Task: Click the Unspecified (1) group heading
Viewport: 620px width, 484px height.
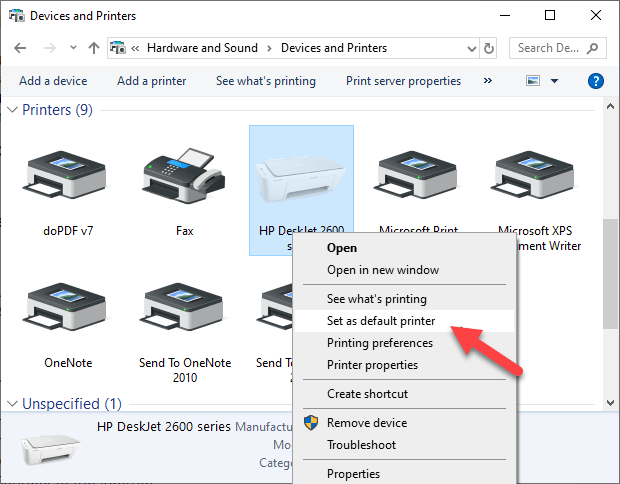Action: tap(72, 403)
